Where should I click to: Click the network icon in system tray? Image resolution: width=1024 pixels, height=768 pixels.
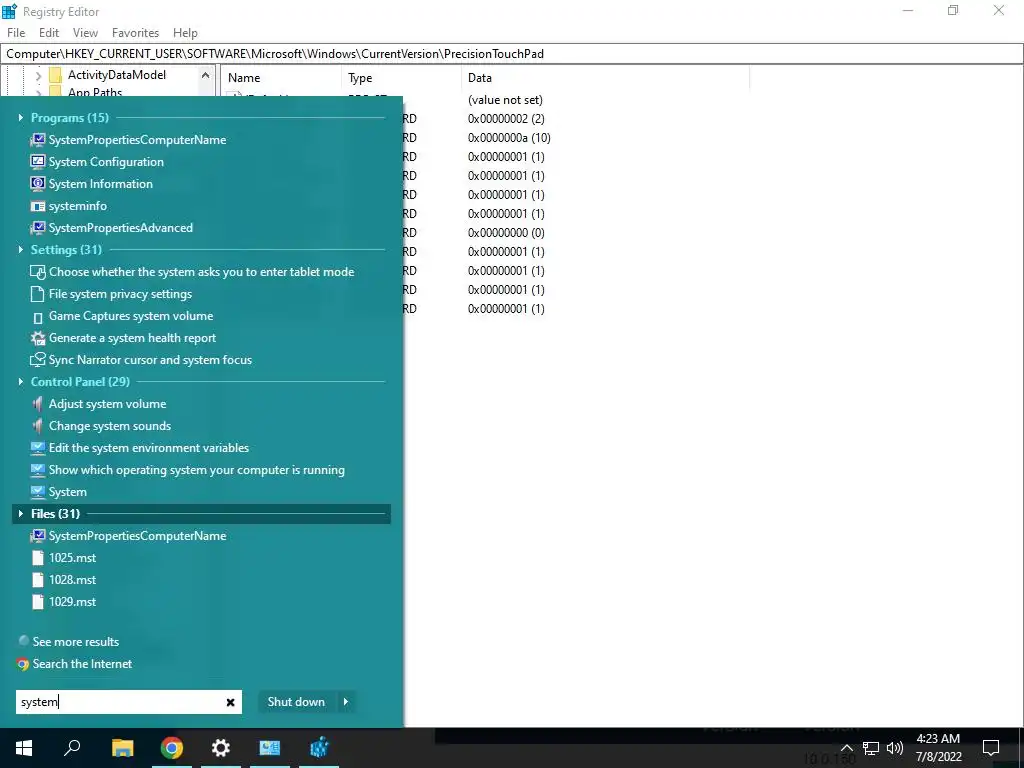(x=871, y=748)
